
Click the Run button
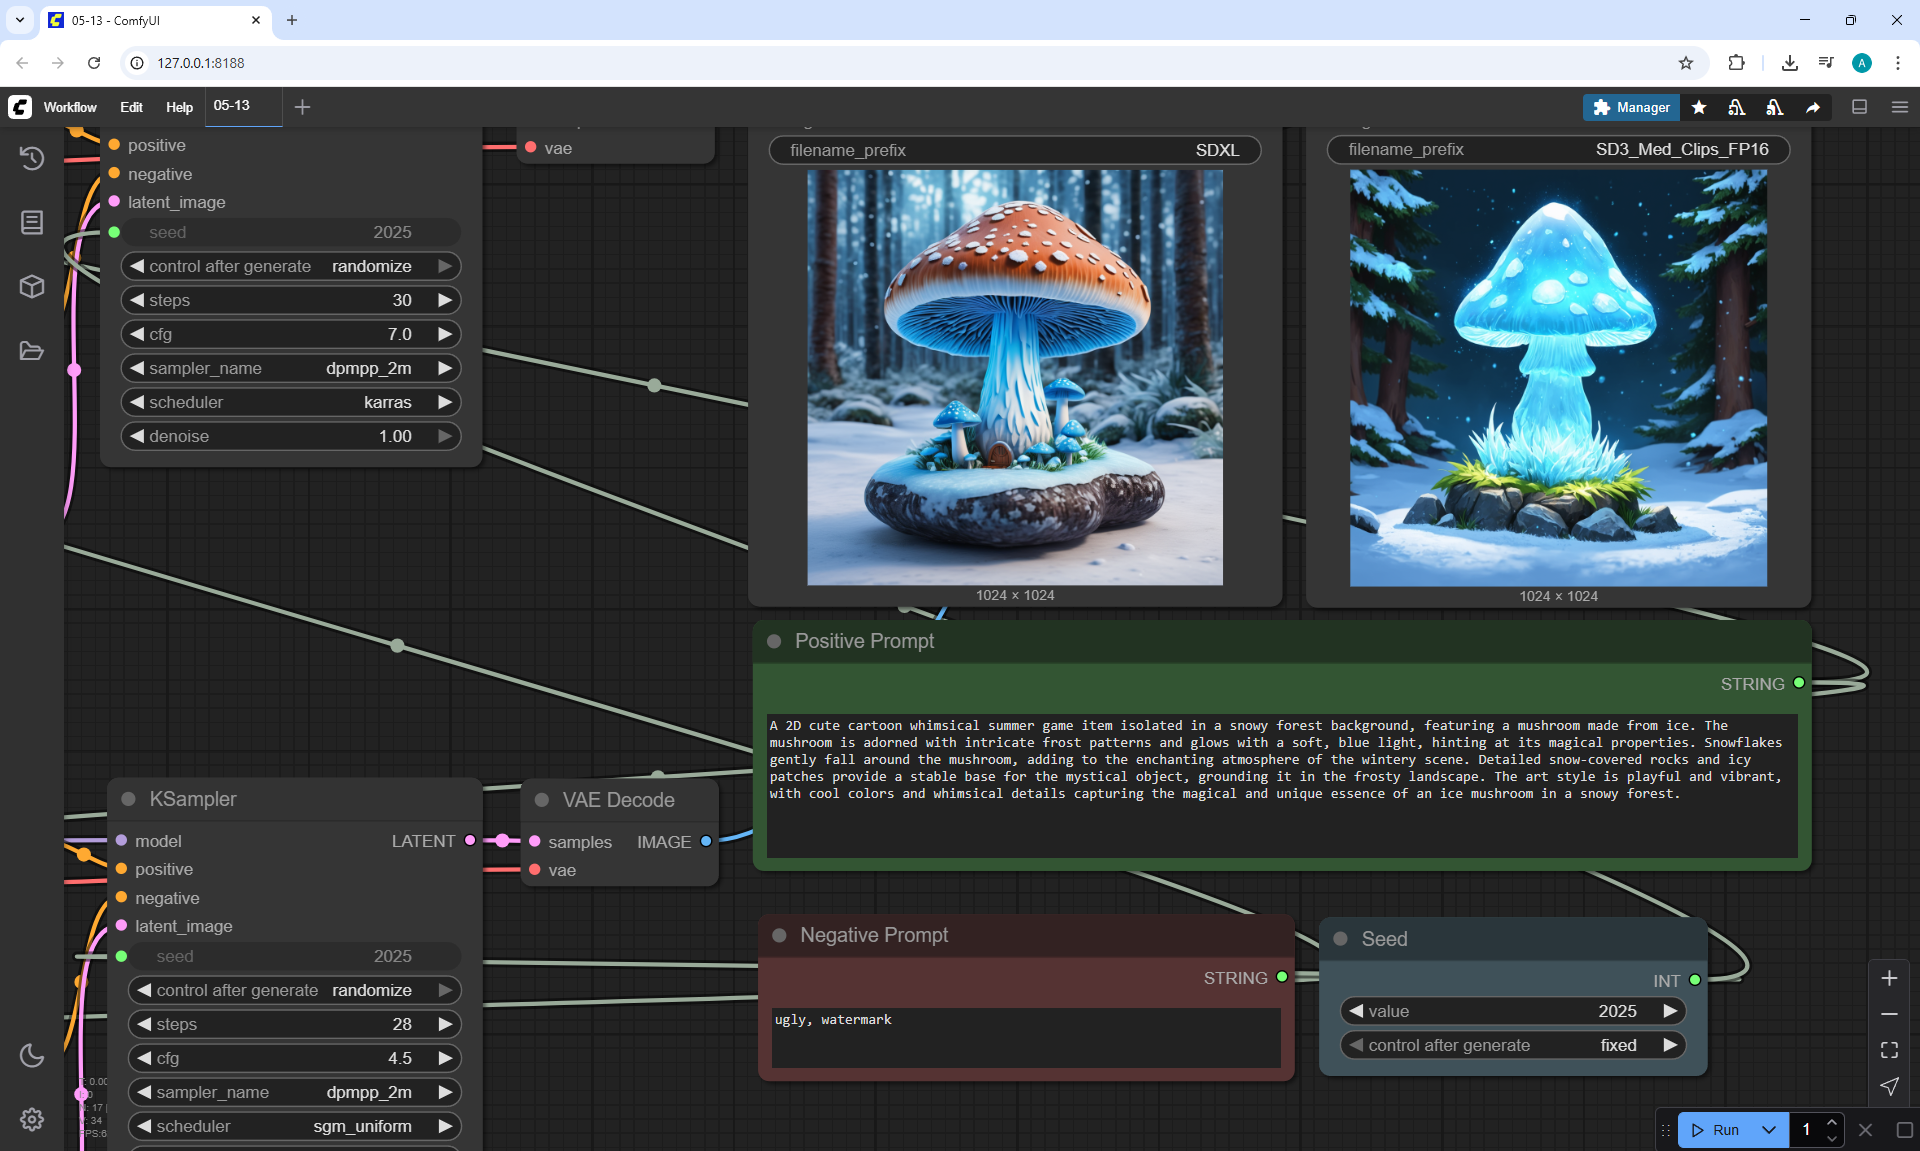click(1716, 1130)
